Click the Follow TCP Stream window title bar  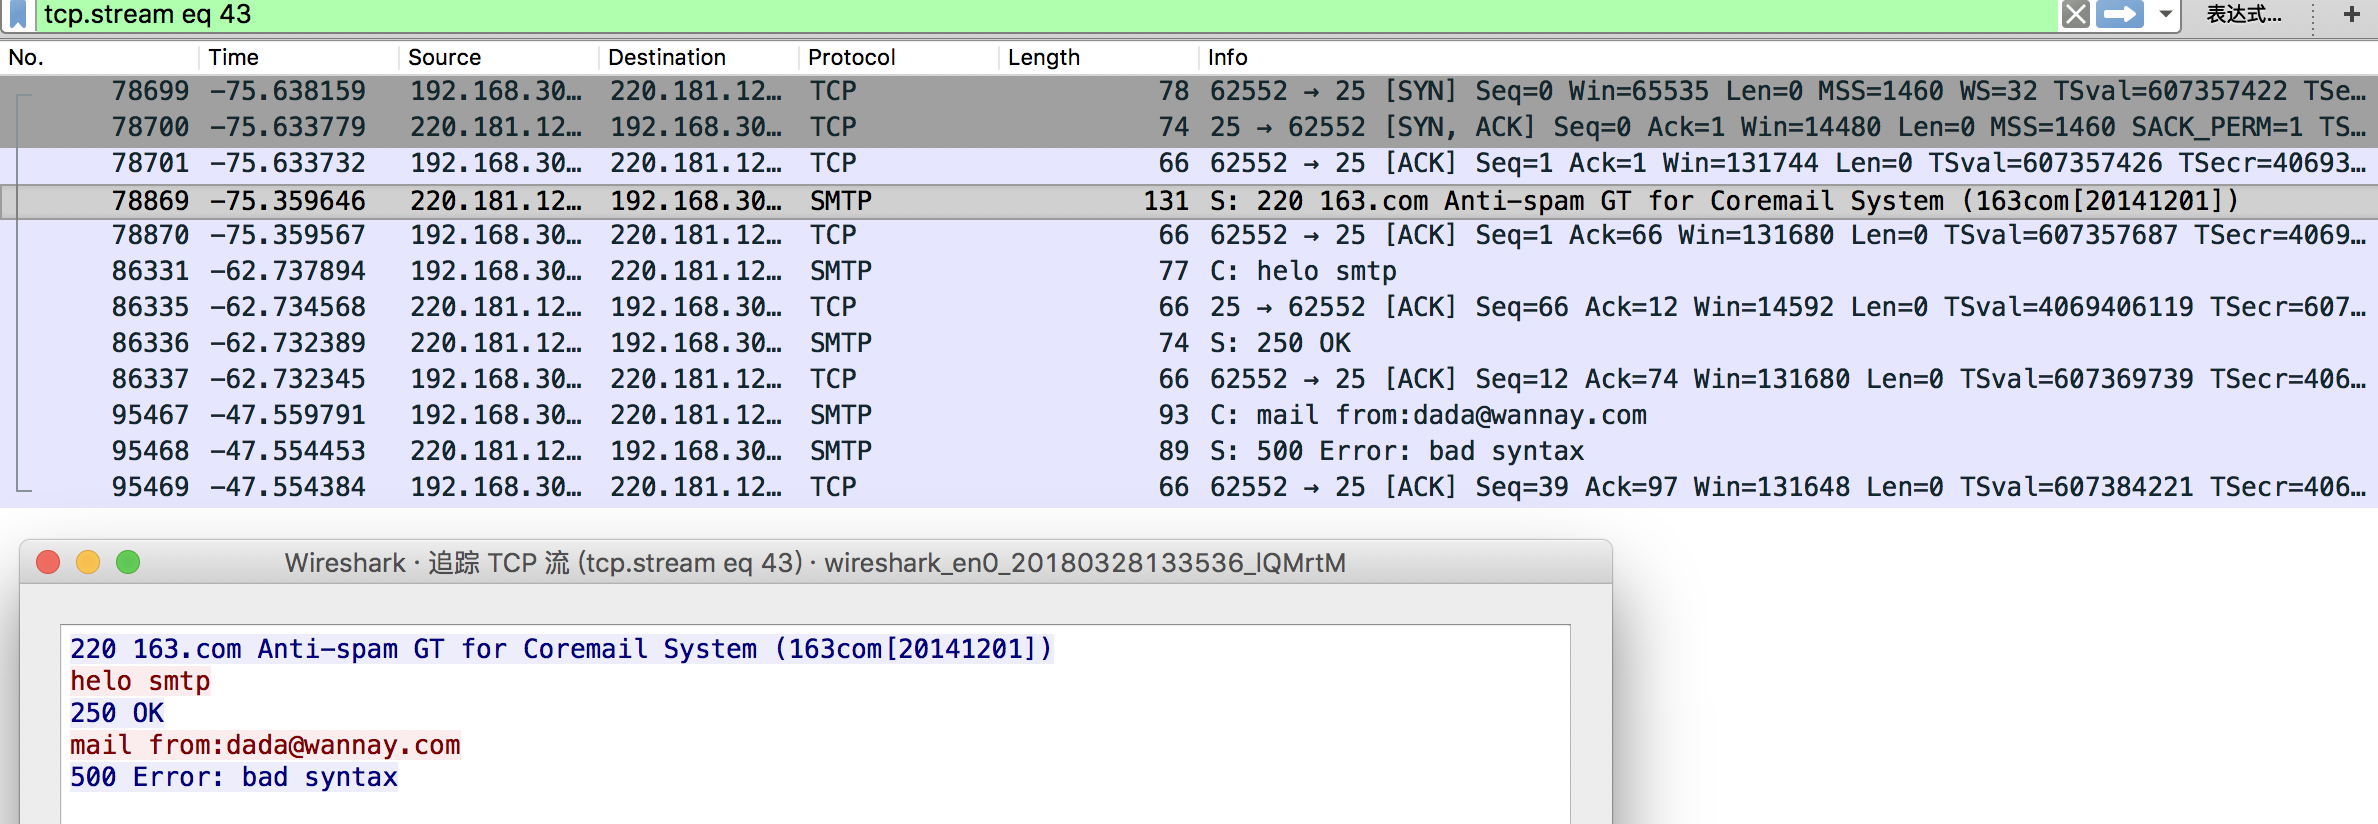point(815,562)
